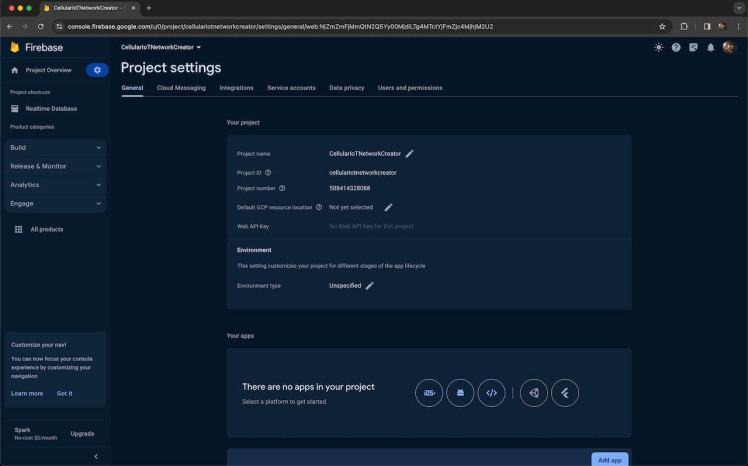Open a new browser tab
748x466 pixels.
(149, 8)
